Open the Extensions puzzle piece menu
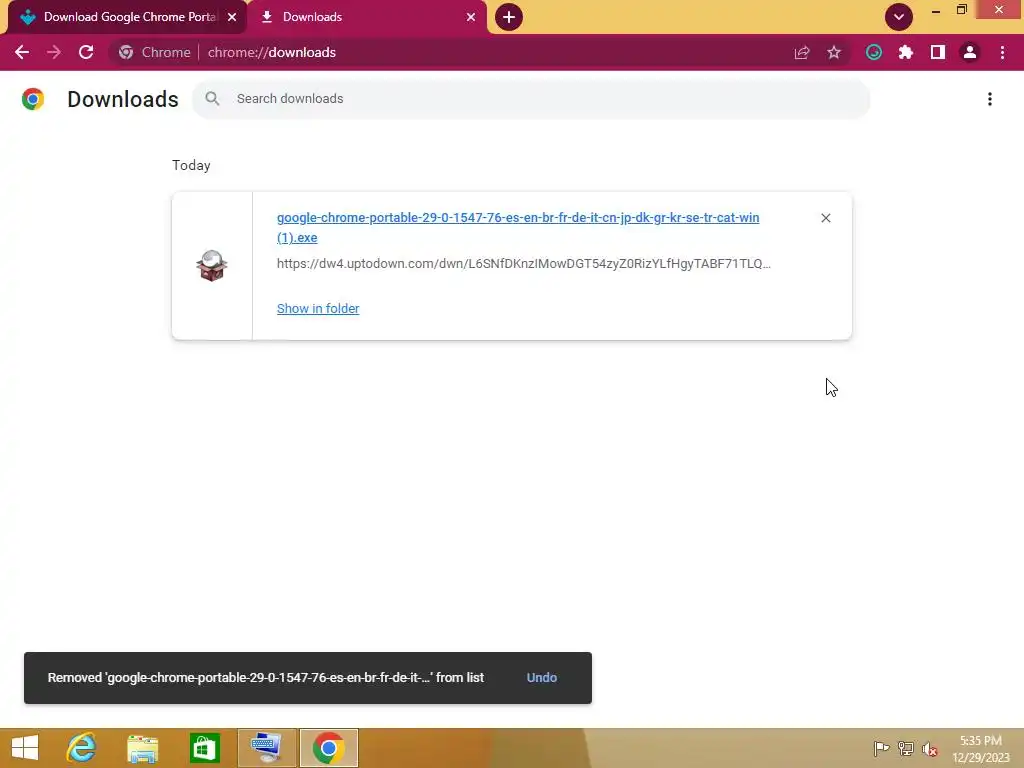Viewport: 1024px width, 768px height. pos(906,52)
